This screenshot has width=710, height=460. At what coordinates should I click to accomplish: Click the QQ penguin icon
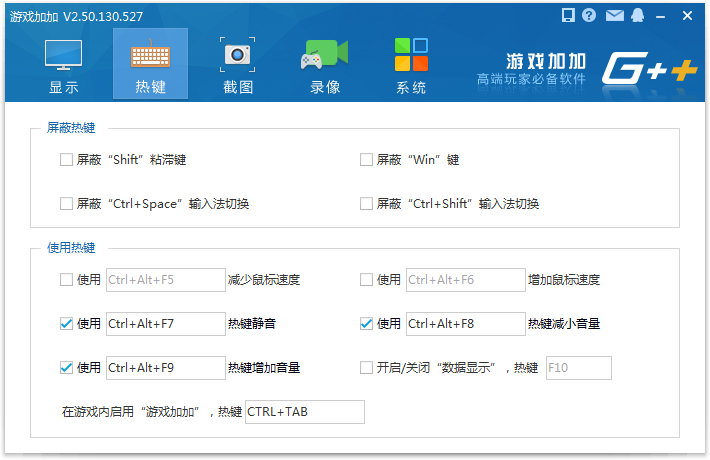point(636,16)
